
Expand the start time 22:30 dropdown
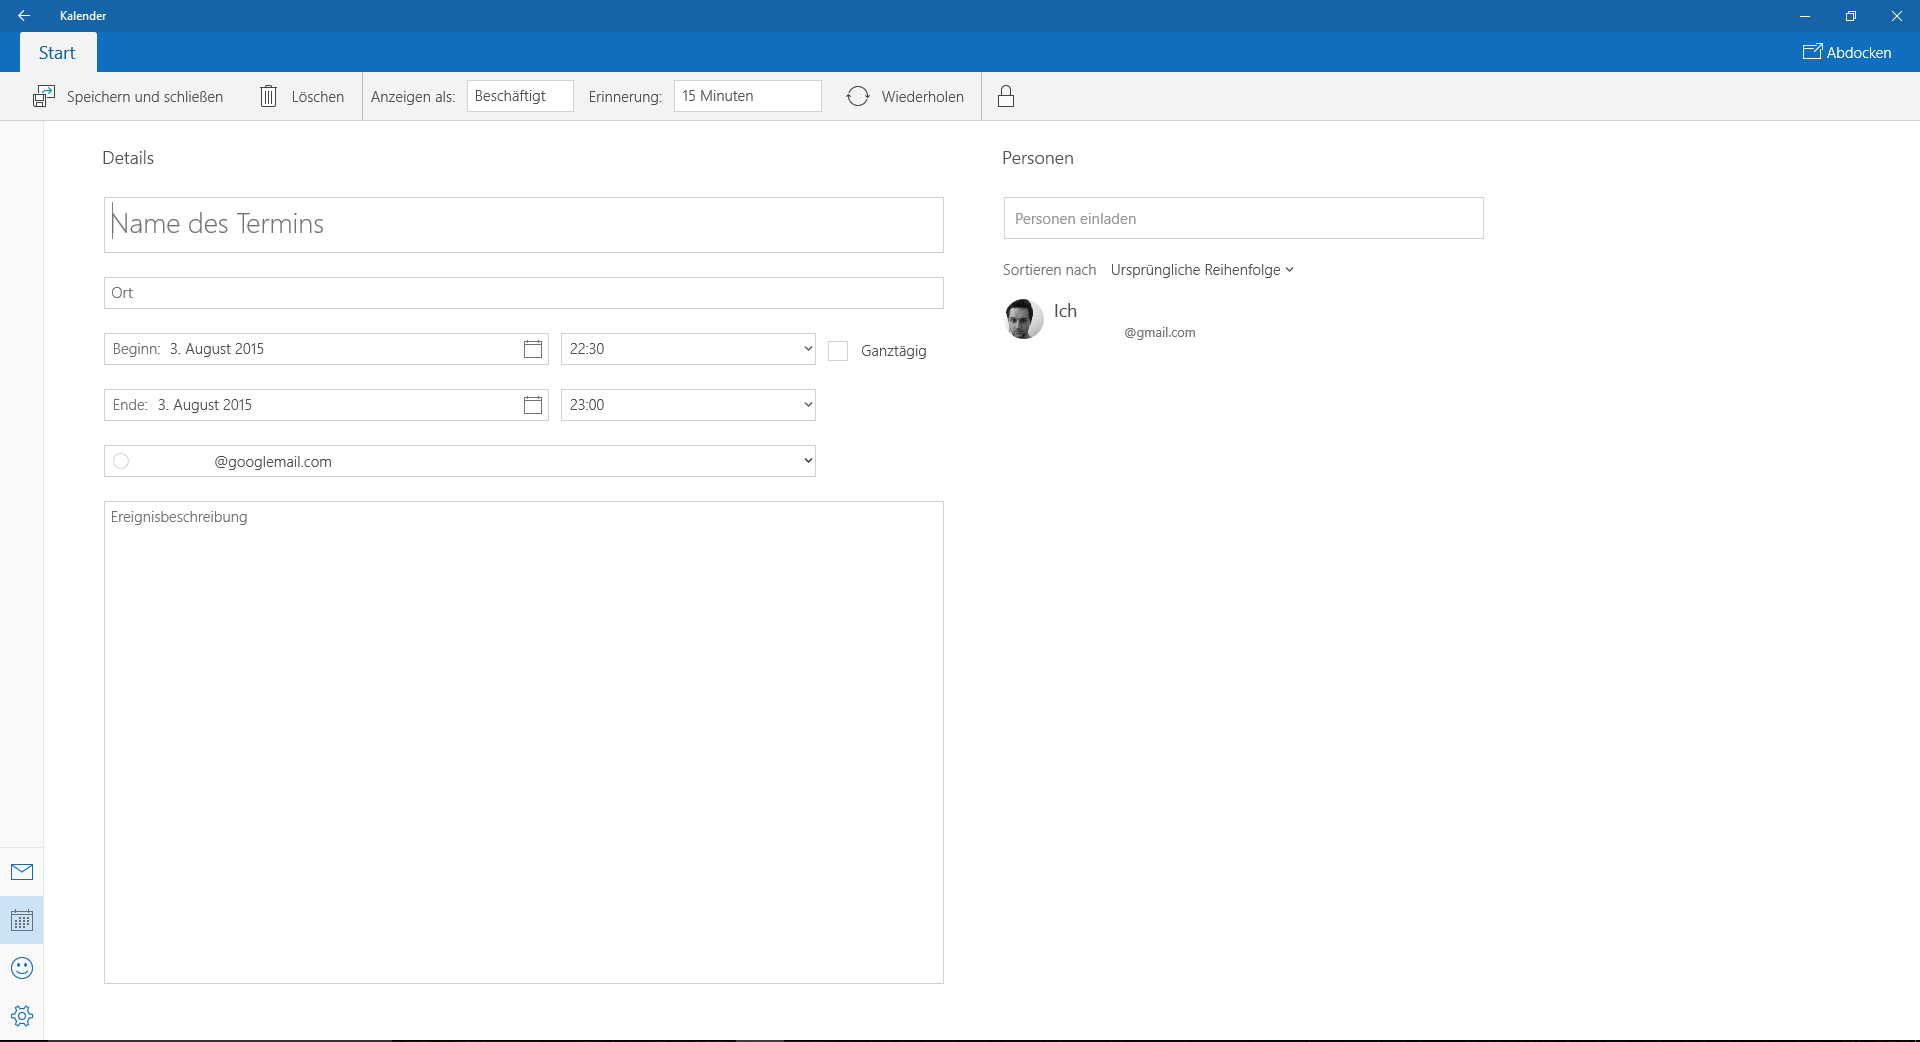tap(688, 349)
